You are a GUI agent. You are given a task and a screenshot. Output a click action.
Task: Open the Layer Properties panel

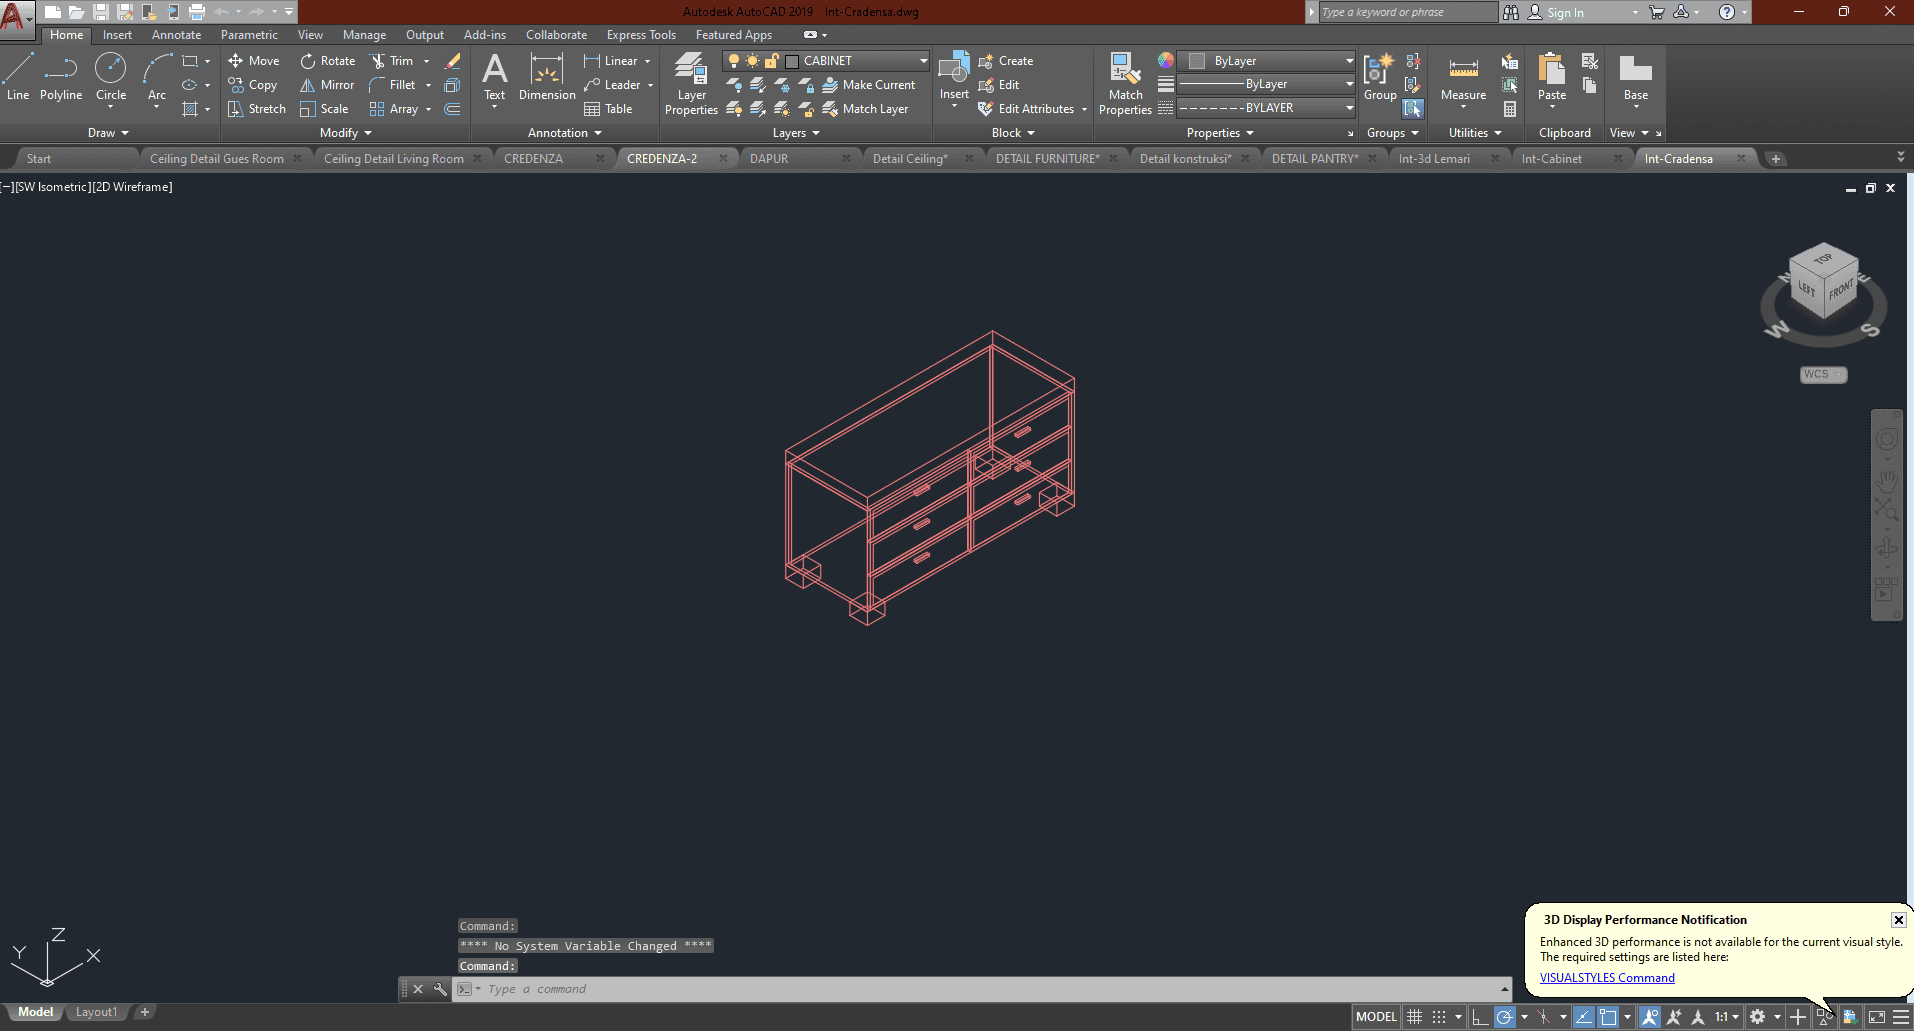pyautogui.click(x=691, y=83)
